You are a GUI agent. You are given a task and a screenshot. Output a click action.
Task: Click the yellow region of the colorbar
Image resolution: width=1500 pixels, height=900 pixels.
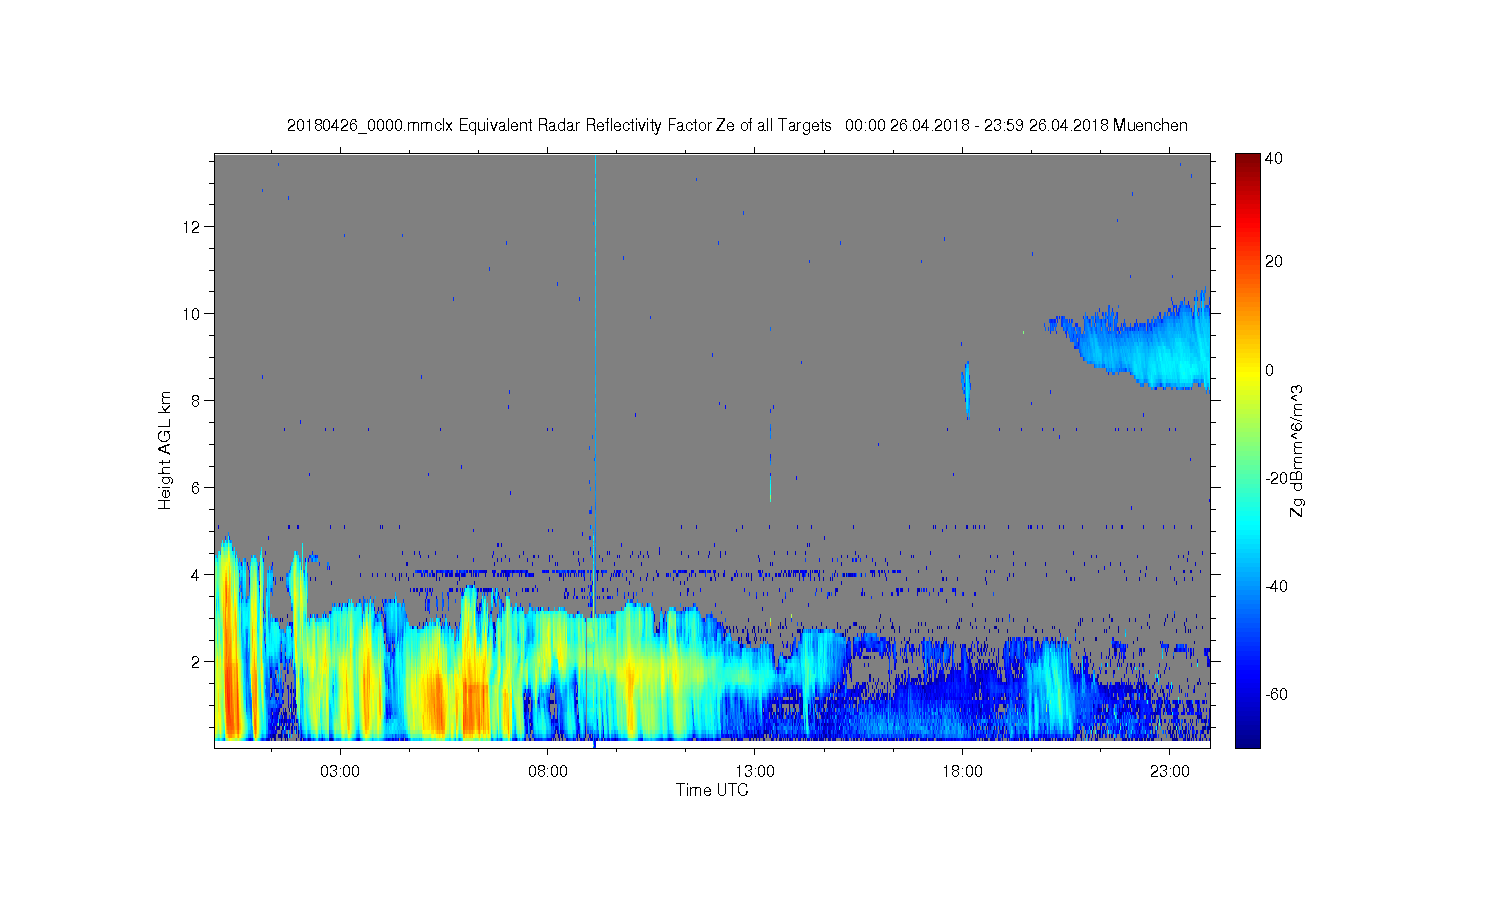(x=1247, y=372)
